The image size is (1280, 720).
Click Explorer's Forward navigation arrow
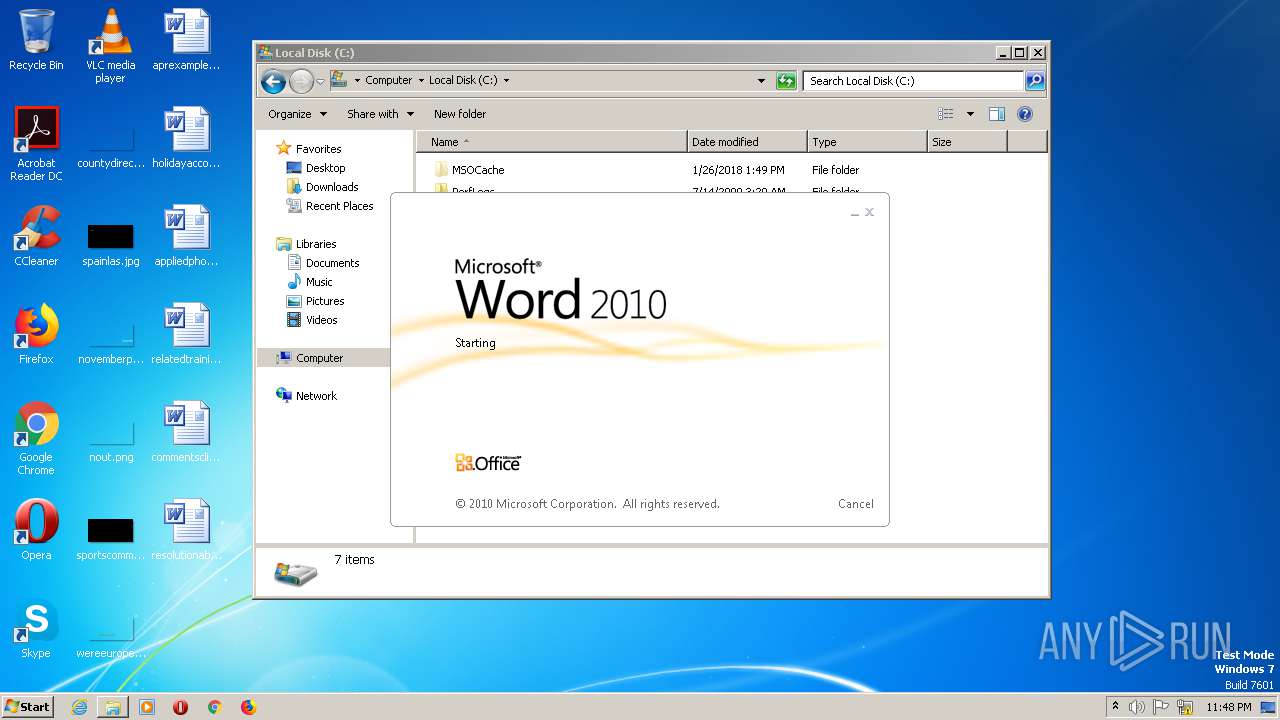301,81
